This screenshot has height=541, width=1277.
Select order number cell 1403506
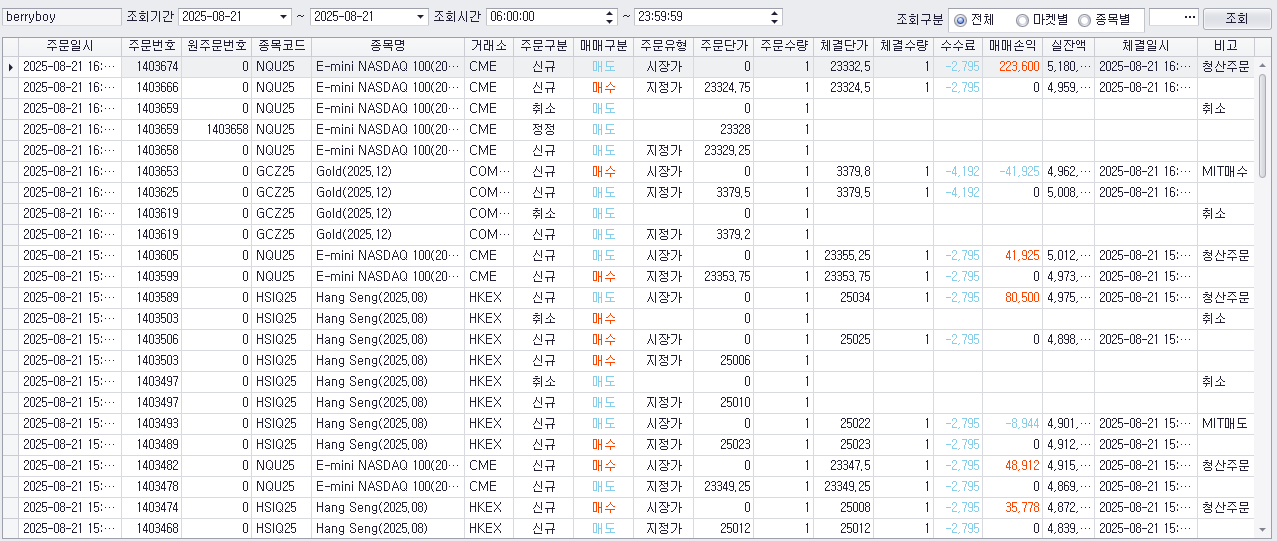coord(152,339)
